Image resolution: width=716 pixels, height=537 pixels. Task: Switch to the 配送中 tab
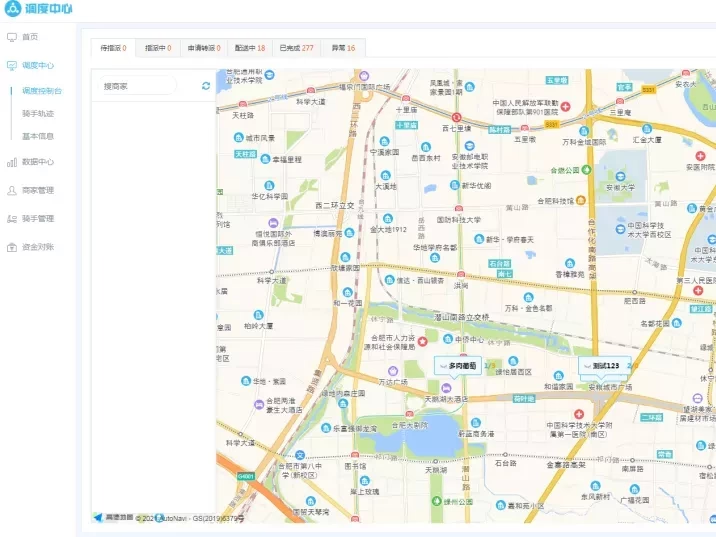coord(249,48)
